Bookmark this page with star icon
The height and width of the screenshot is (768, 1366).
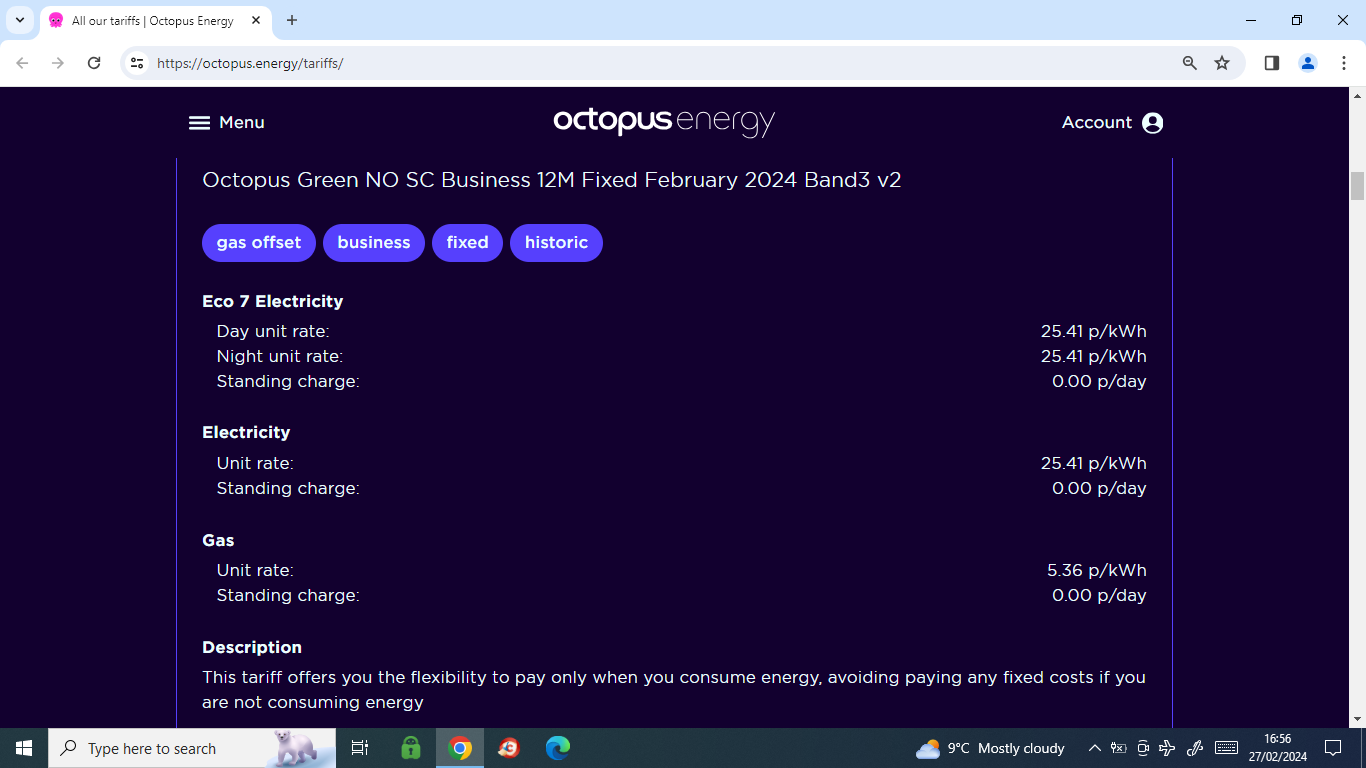tap(1222, 63)
